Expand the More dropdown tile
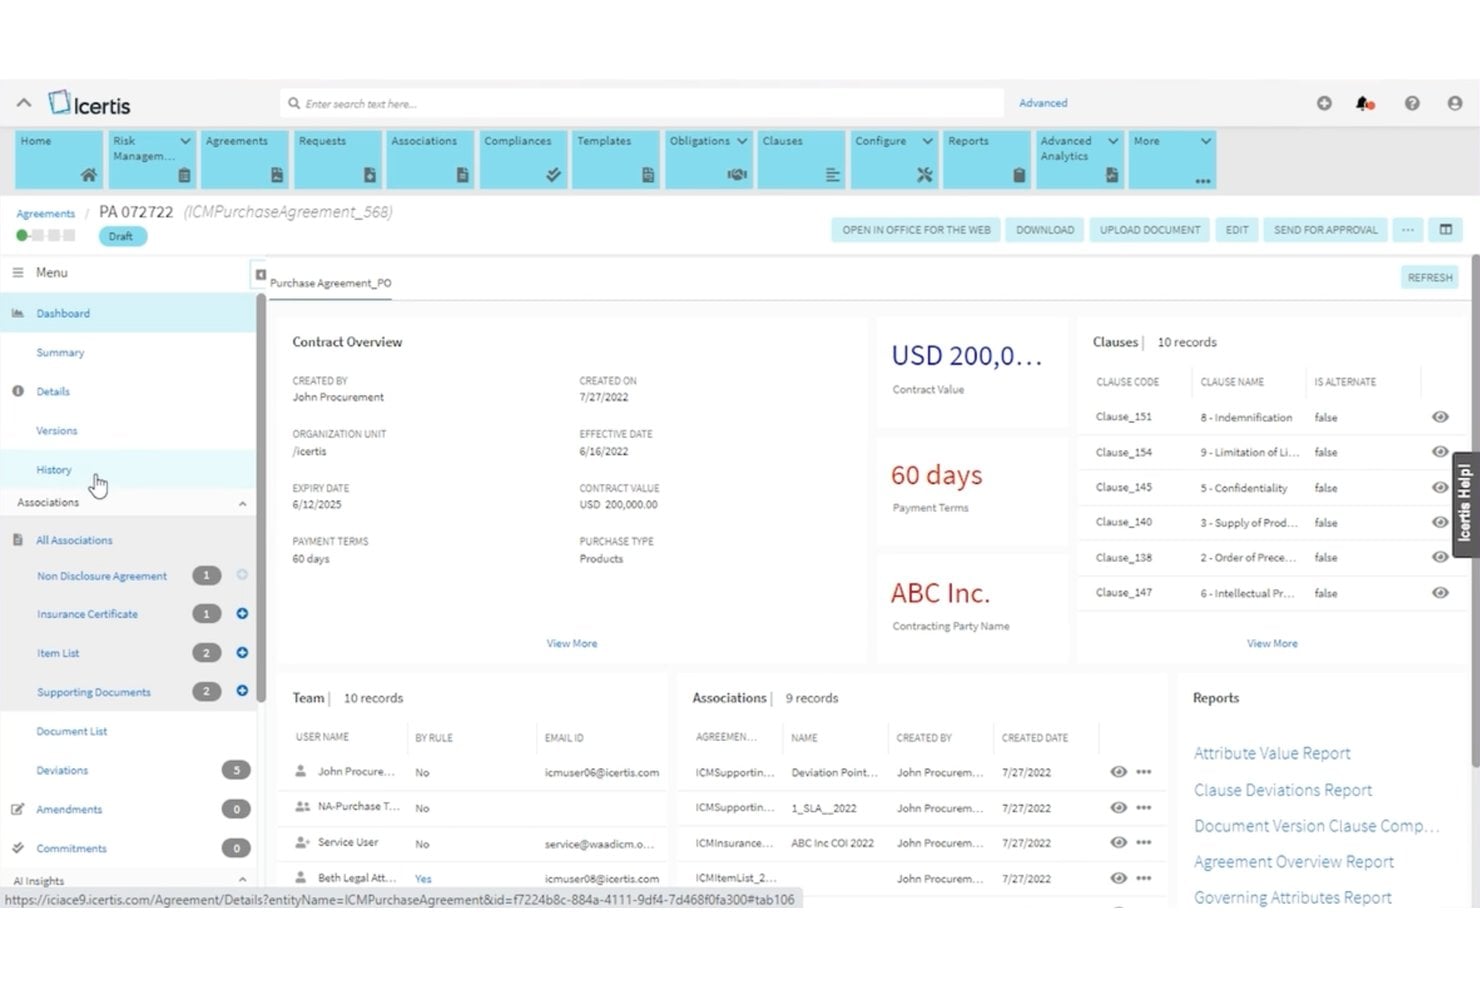Image resolution: width=1480 pixels, height=987 pixels. pos(1206,141)
